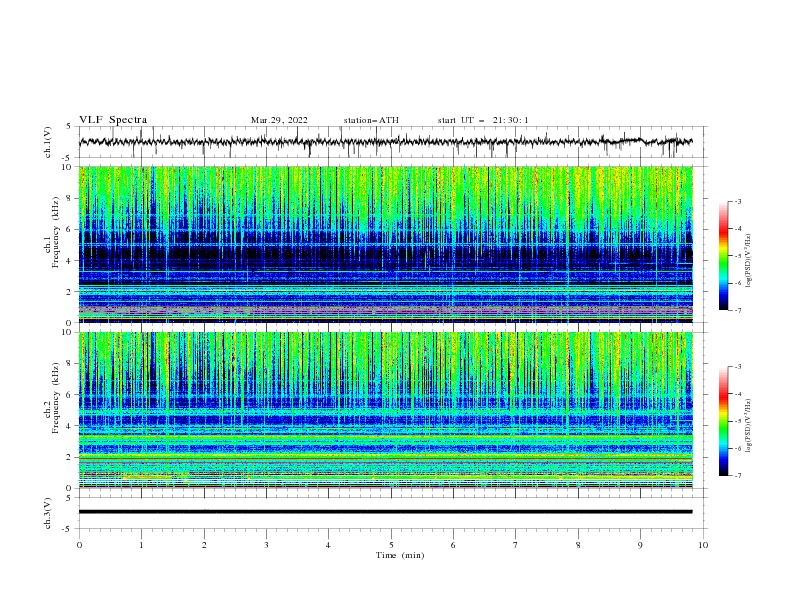Click the ch.1 voltage waveform trace
The image size is (792, 612).
tap(385, 142)
